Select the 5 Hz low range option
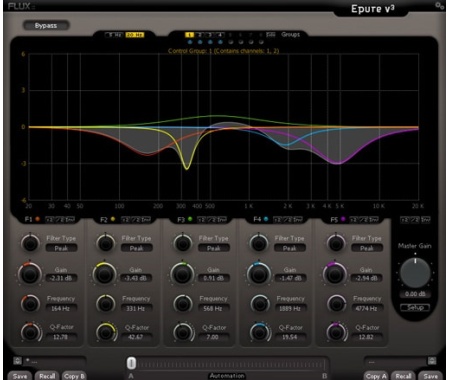Screen dimensions: 450x380 point(114,35)
